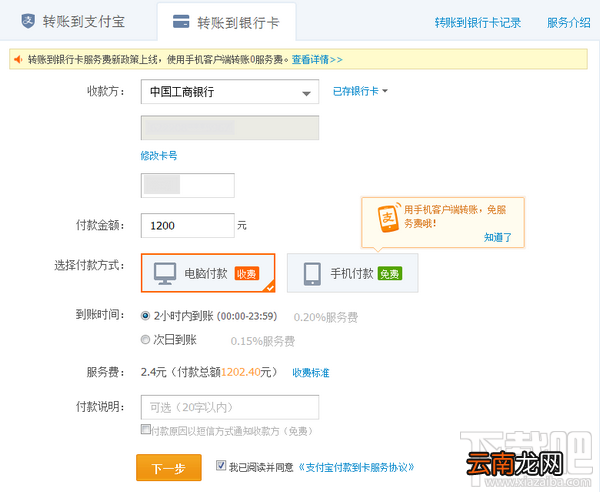Select 手机付款 payment method
600x492 pixels.
352,273
